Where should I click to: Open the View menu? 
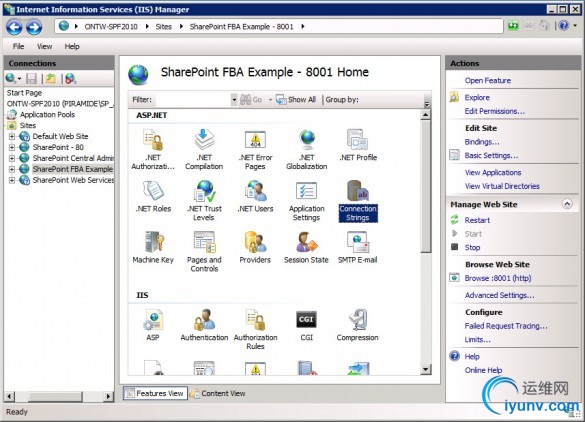[x=44, y=46]
